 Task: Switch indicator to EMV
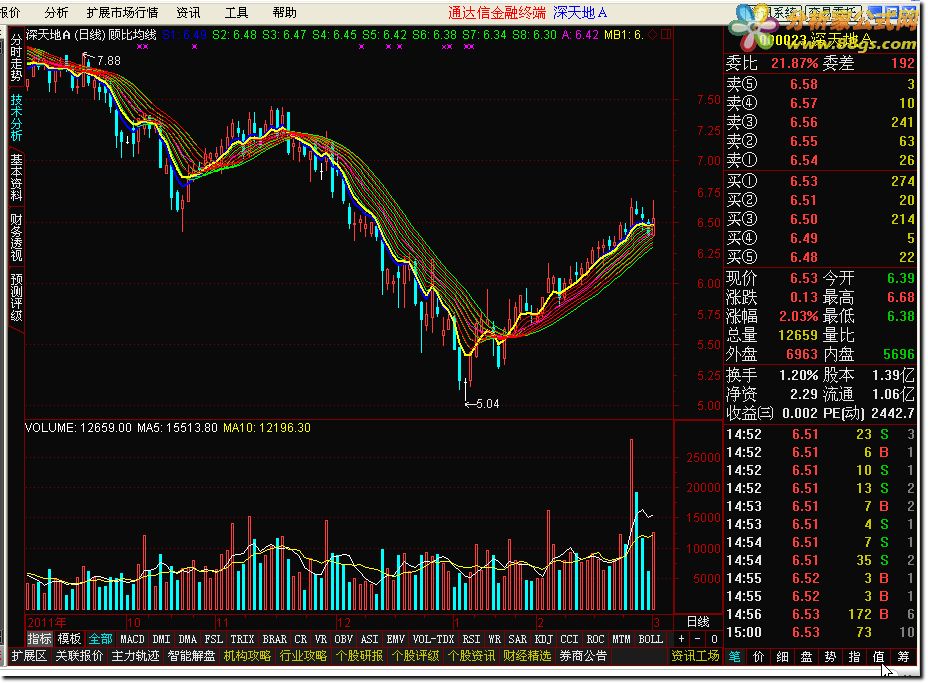tap(395, 639)
